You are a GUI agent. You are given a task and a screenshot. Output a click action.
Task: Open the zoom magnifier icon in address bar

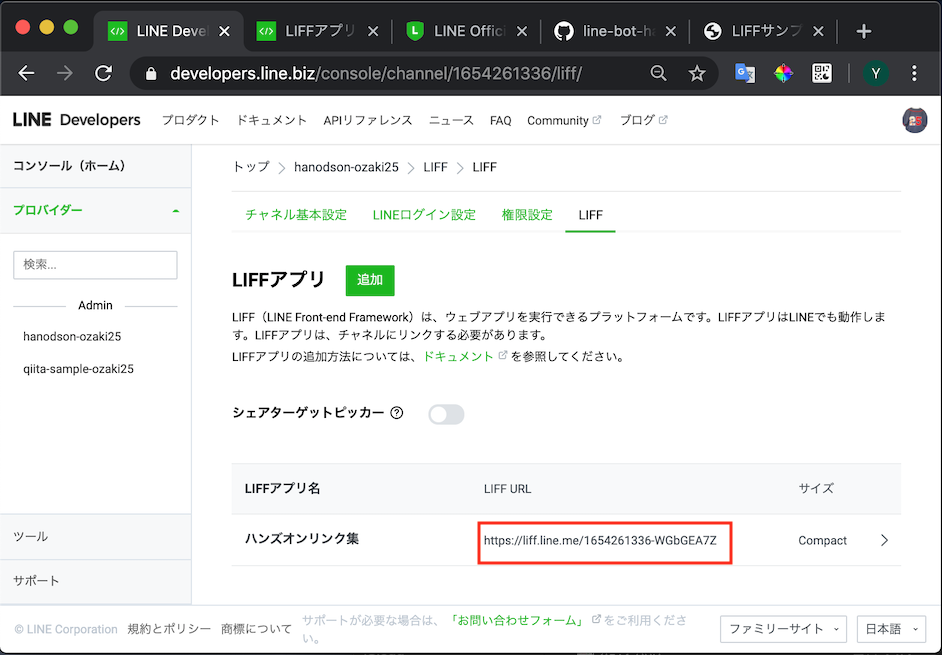[x=658, y=73]
